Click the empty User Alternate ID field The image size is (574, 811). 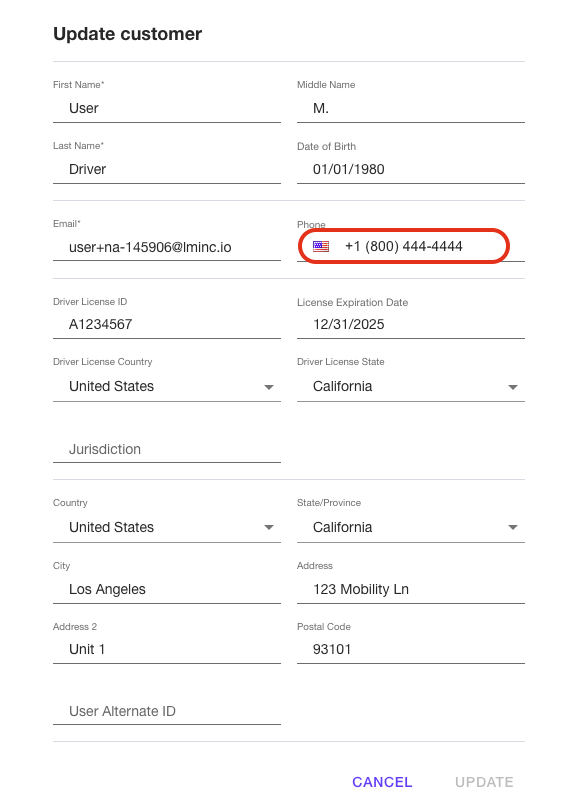coord(167,711)
